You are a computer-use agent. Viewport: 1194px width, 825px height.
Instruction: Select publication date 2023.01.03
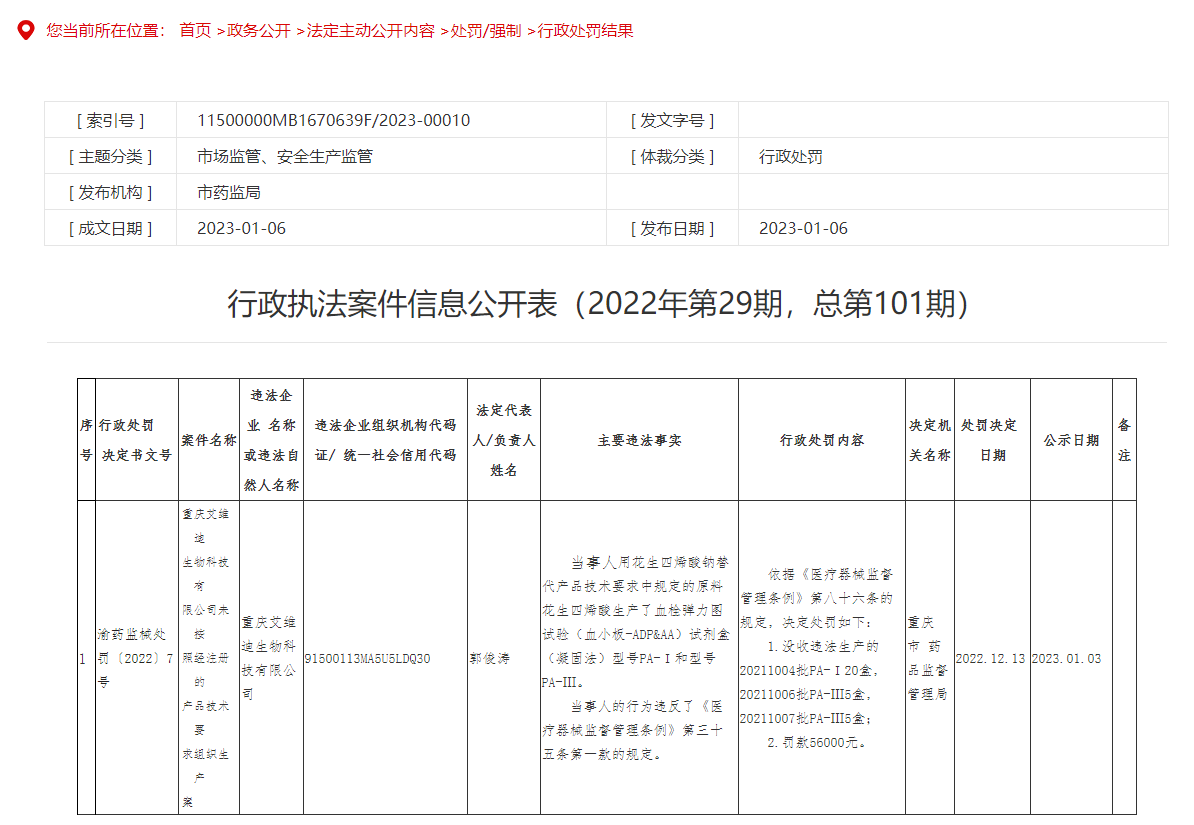pos(1067,658)
